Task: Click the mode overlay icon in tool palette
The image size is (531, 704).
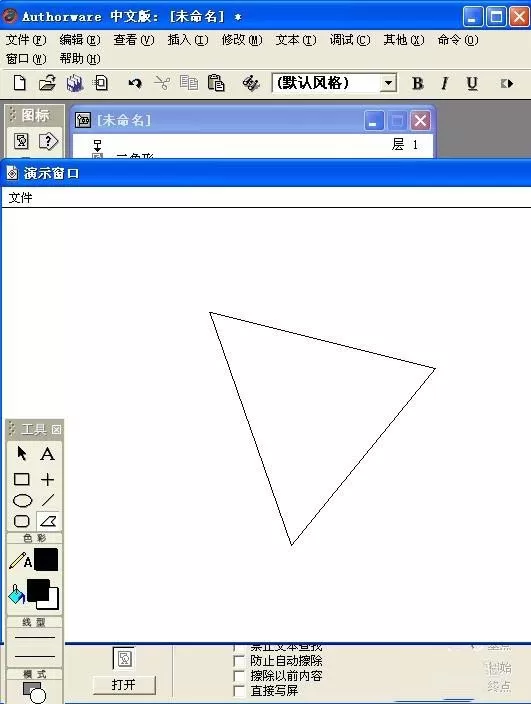Action: pos(34,692)
